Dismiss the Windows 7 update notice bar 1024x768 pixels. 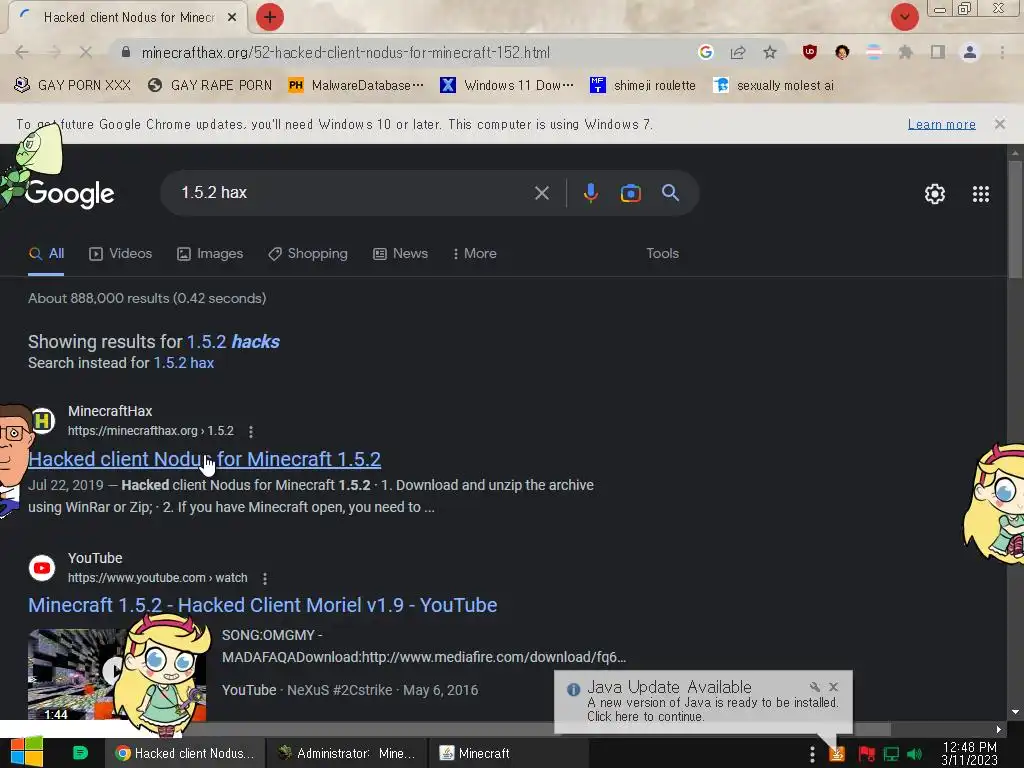999,124
